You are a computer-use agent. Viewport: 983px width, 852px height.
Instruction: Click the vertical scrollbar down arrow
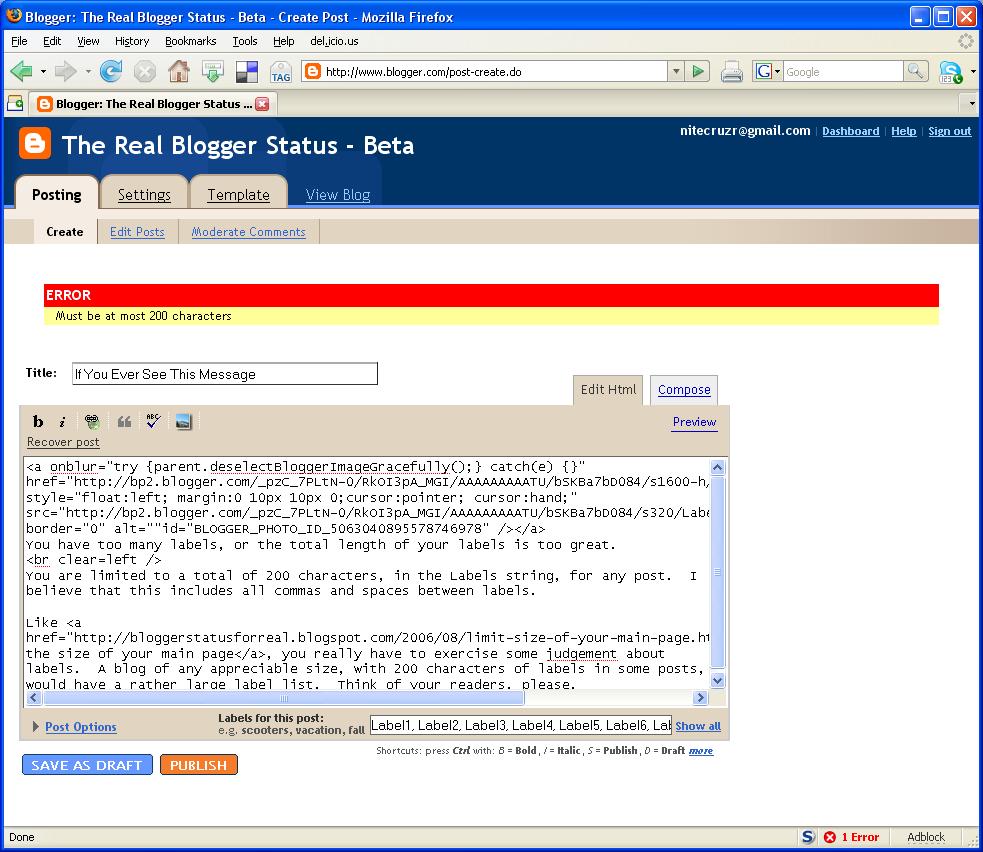tap(718, 680)
